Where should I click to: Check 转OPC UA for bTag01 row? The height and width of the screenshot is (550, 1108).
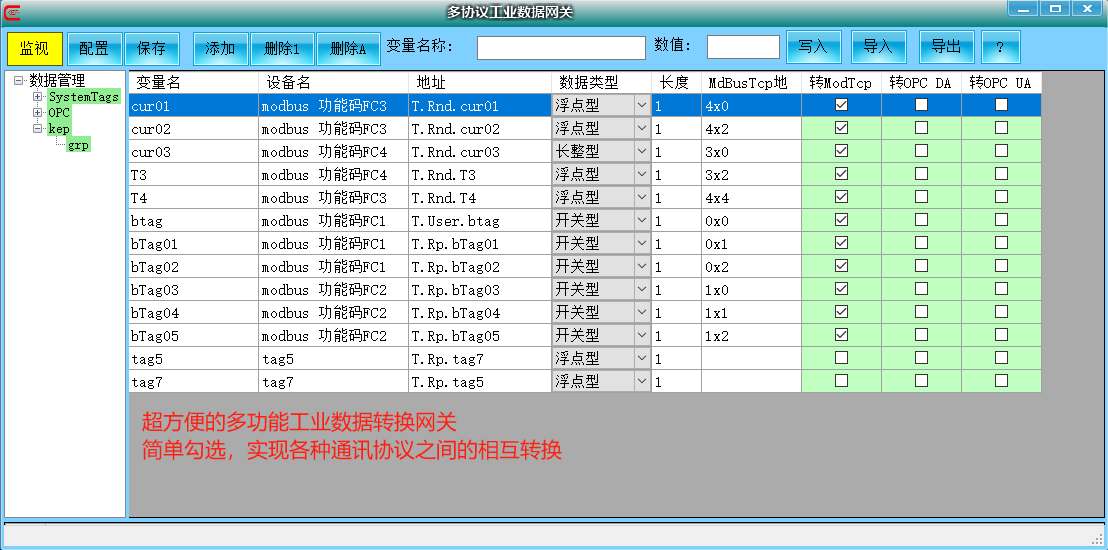pos(1001,243)
